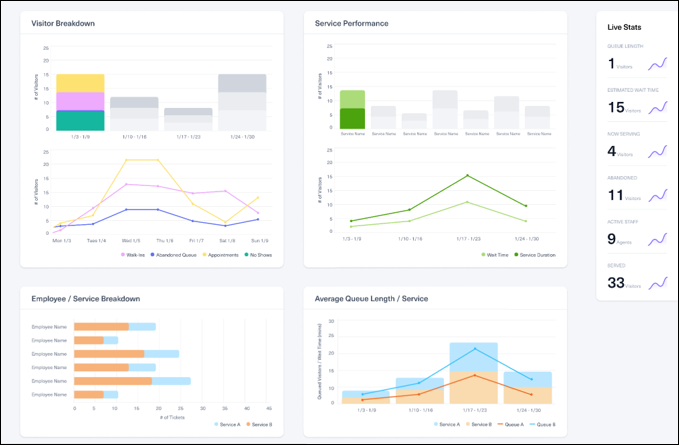The width and height of the screenshot is (679, 445).
Task: Click the Walk-ins point on Sat 1/8
Action: coord(225,191)
